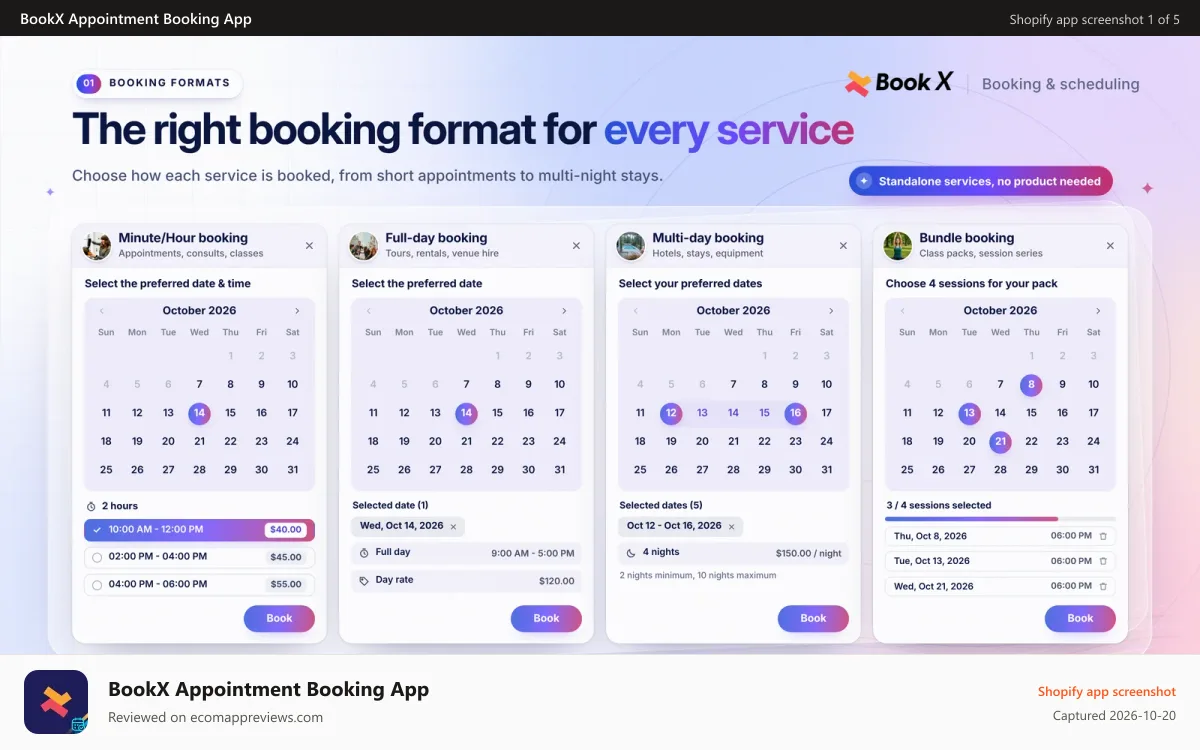Select the 04:00 PM - 06:00 PM slot
The height and width of the screenshot is (750, 1200).
tap(199, 585)
